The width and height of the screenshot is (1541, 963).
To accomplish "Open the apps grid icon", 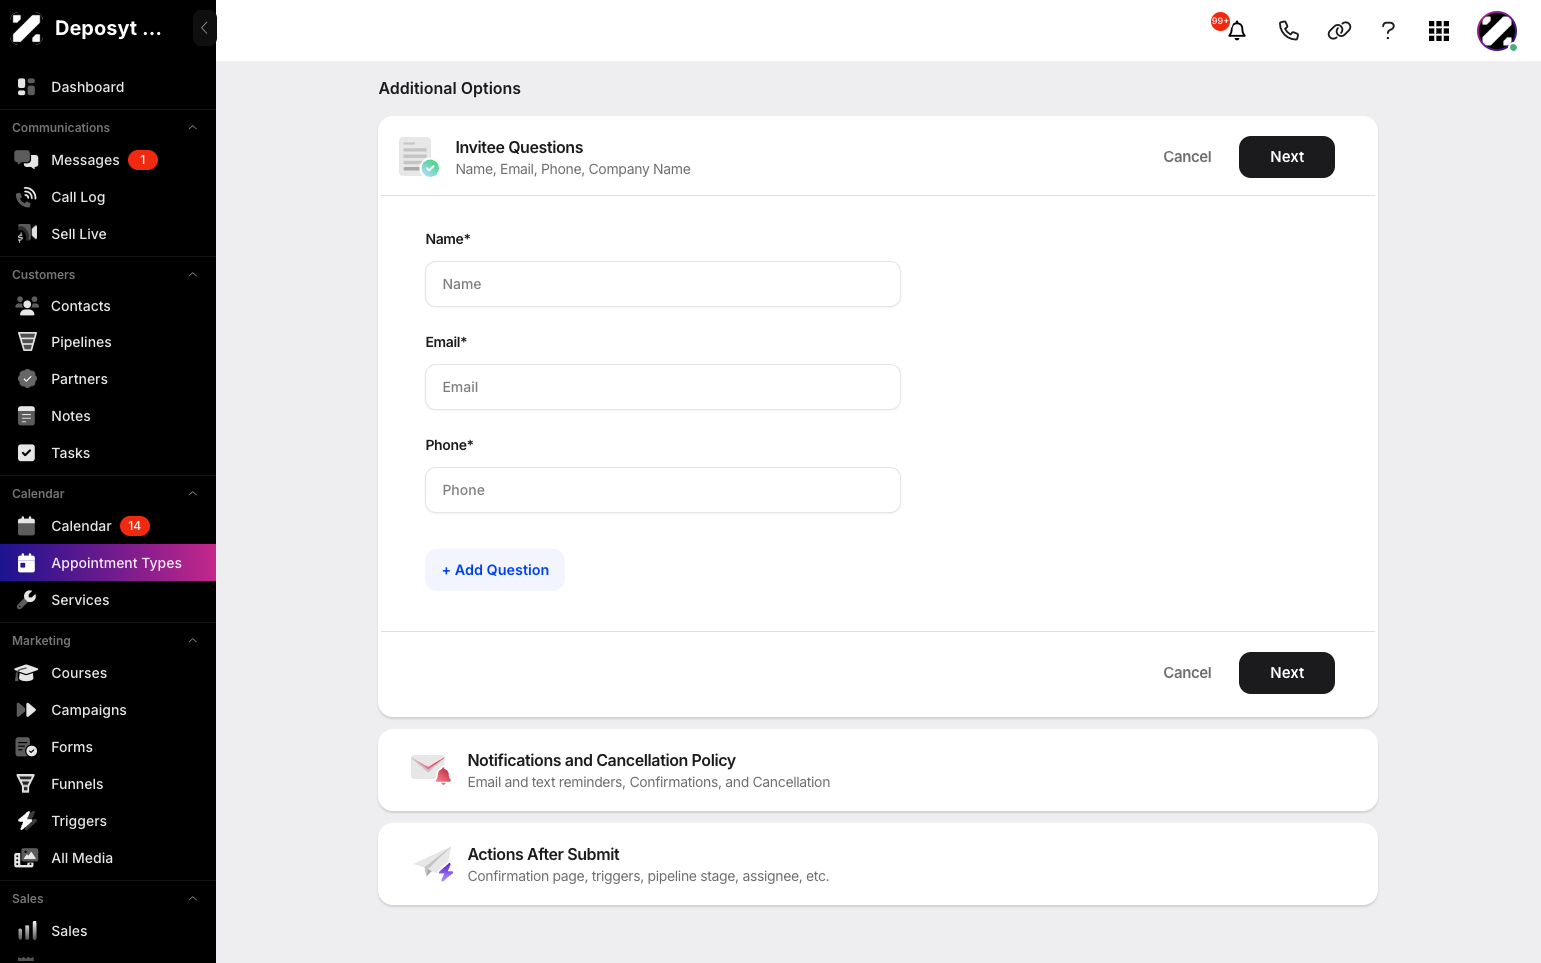I will tap(1439, 31).
